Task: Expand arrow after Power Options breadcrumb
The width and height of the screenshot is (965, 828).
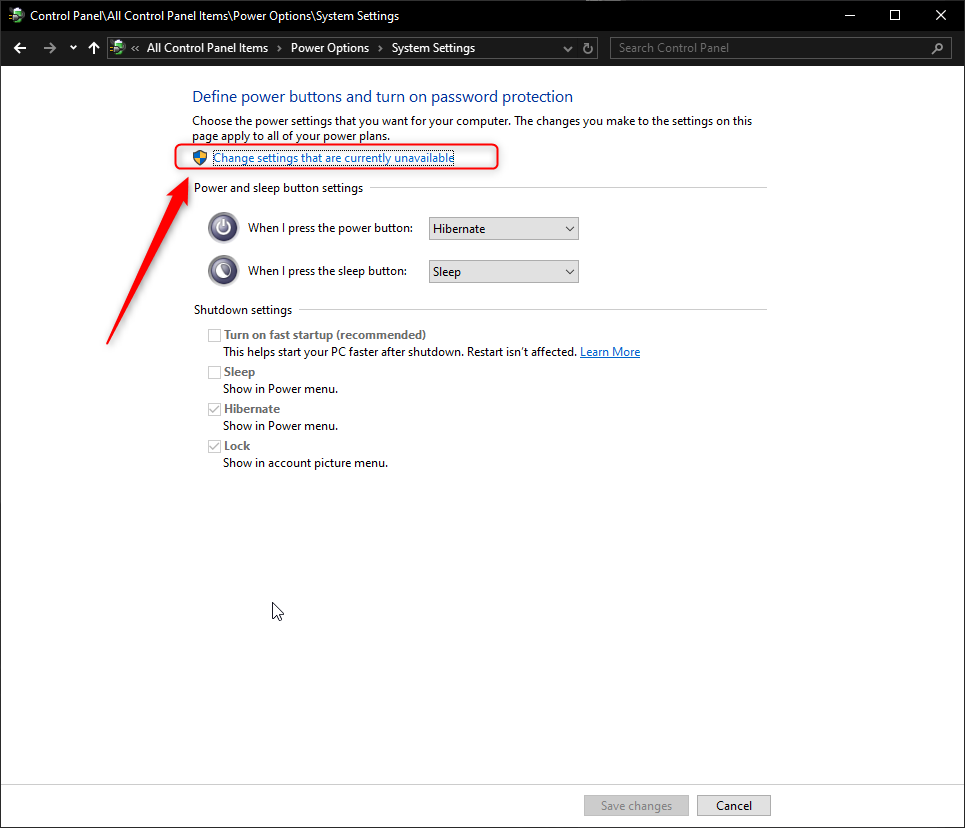Action: pos(380,48)
